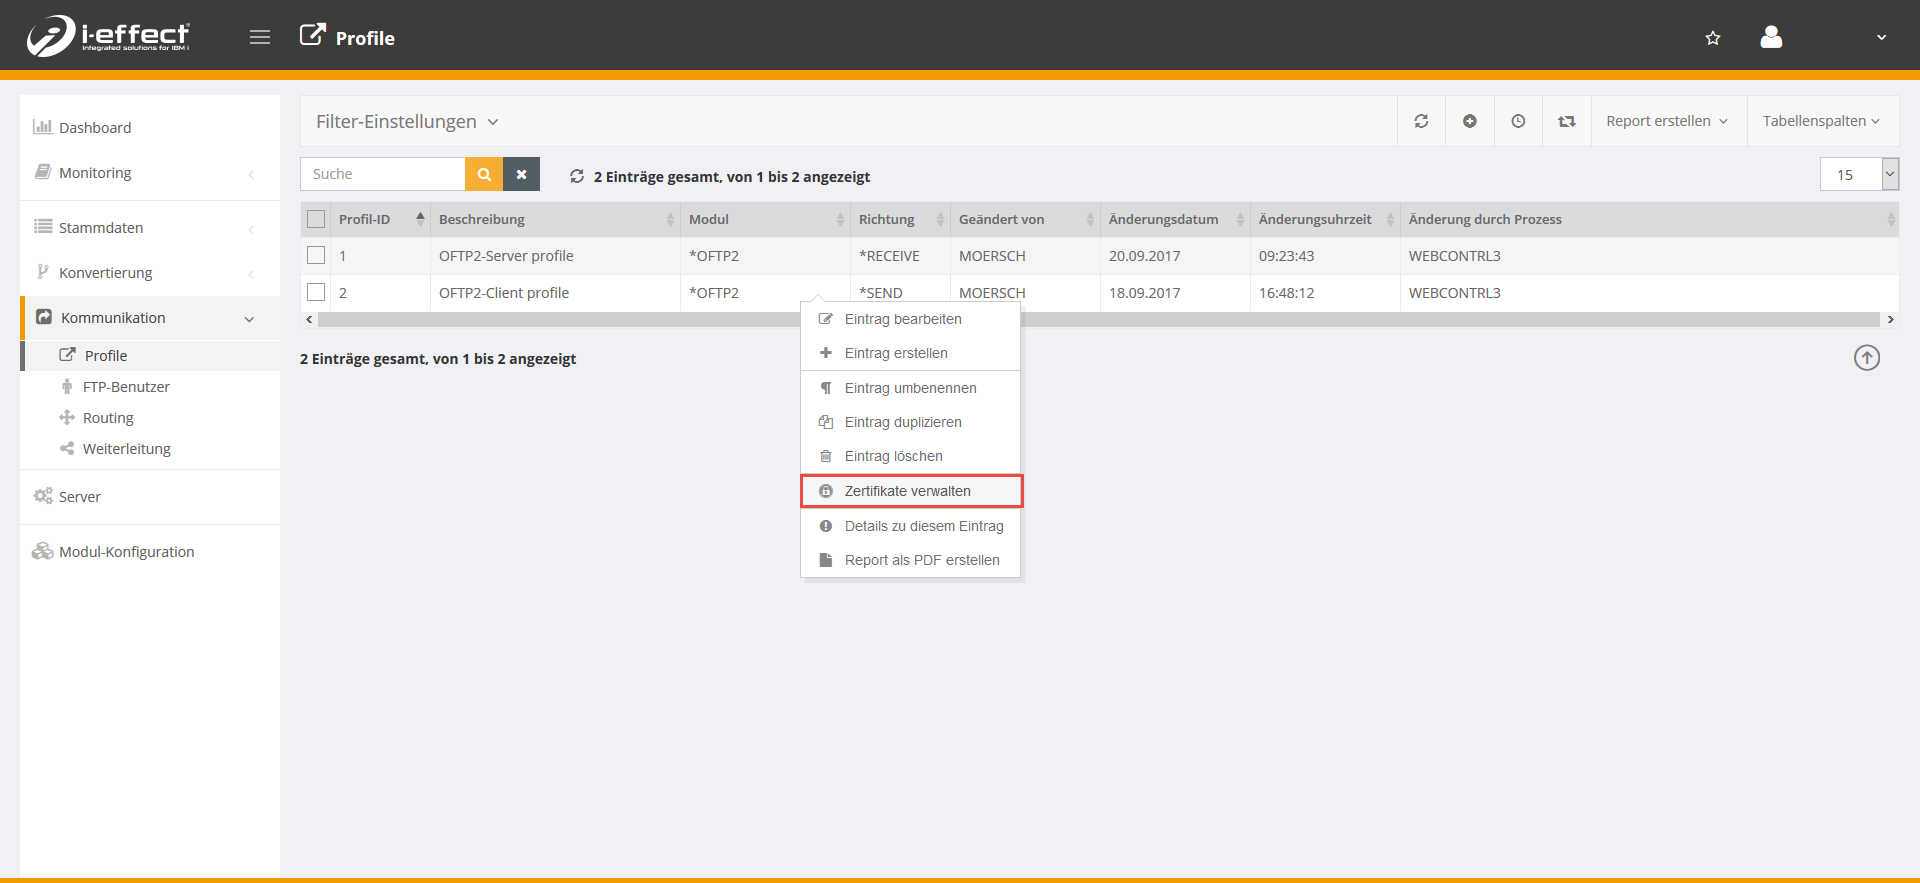The width and height of the screenshot is (1920, 883).
Task: Clear search with the X button
Action: 521,174
